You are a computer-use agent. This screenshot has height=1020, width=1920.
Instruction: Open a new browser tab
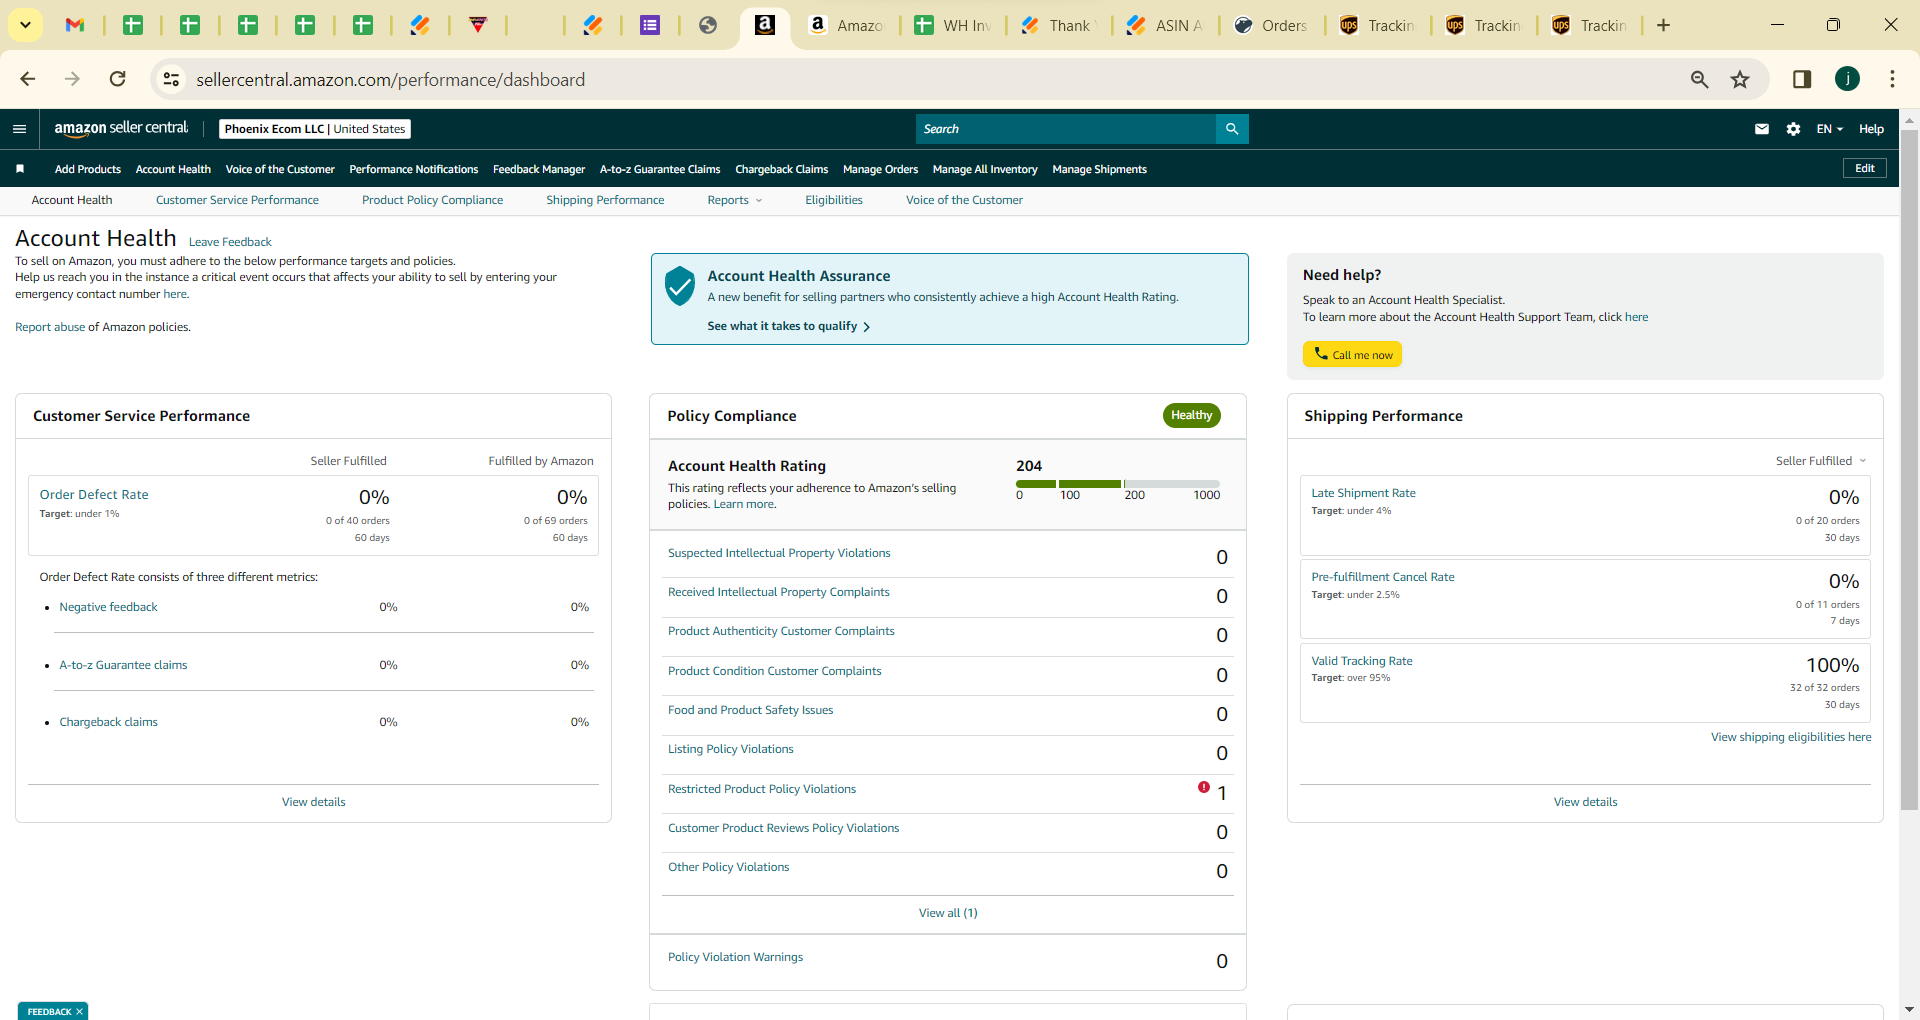[x=1663, y=25]
